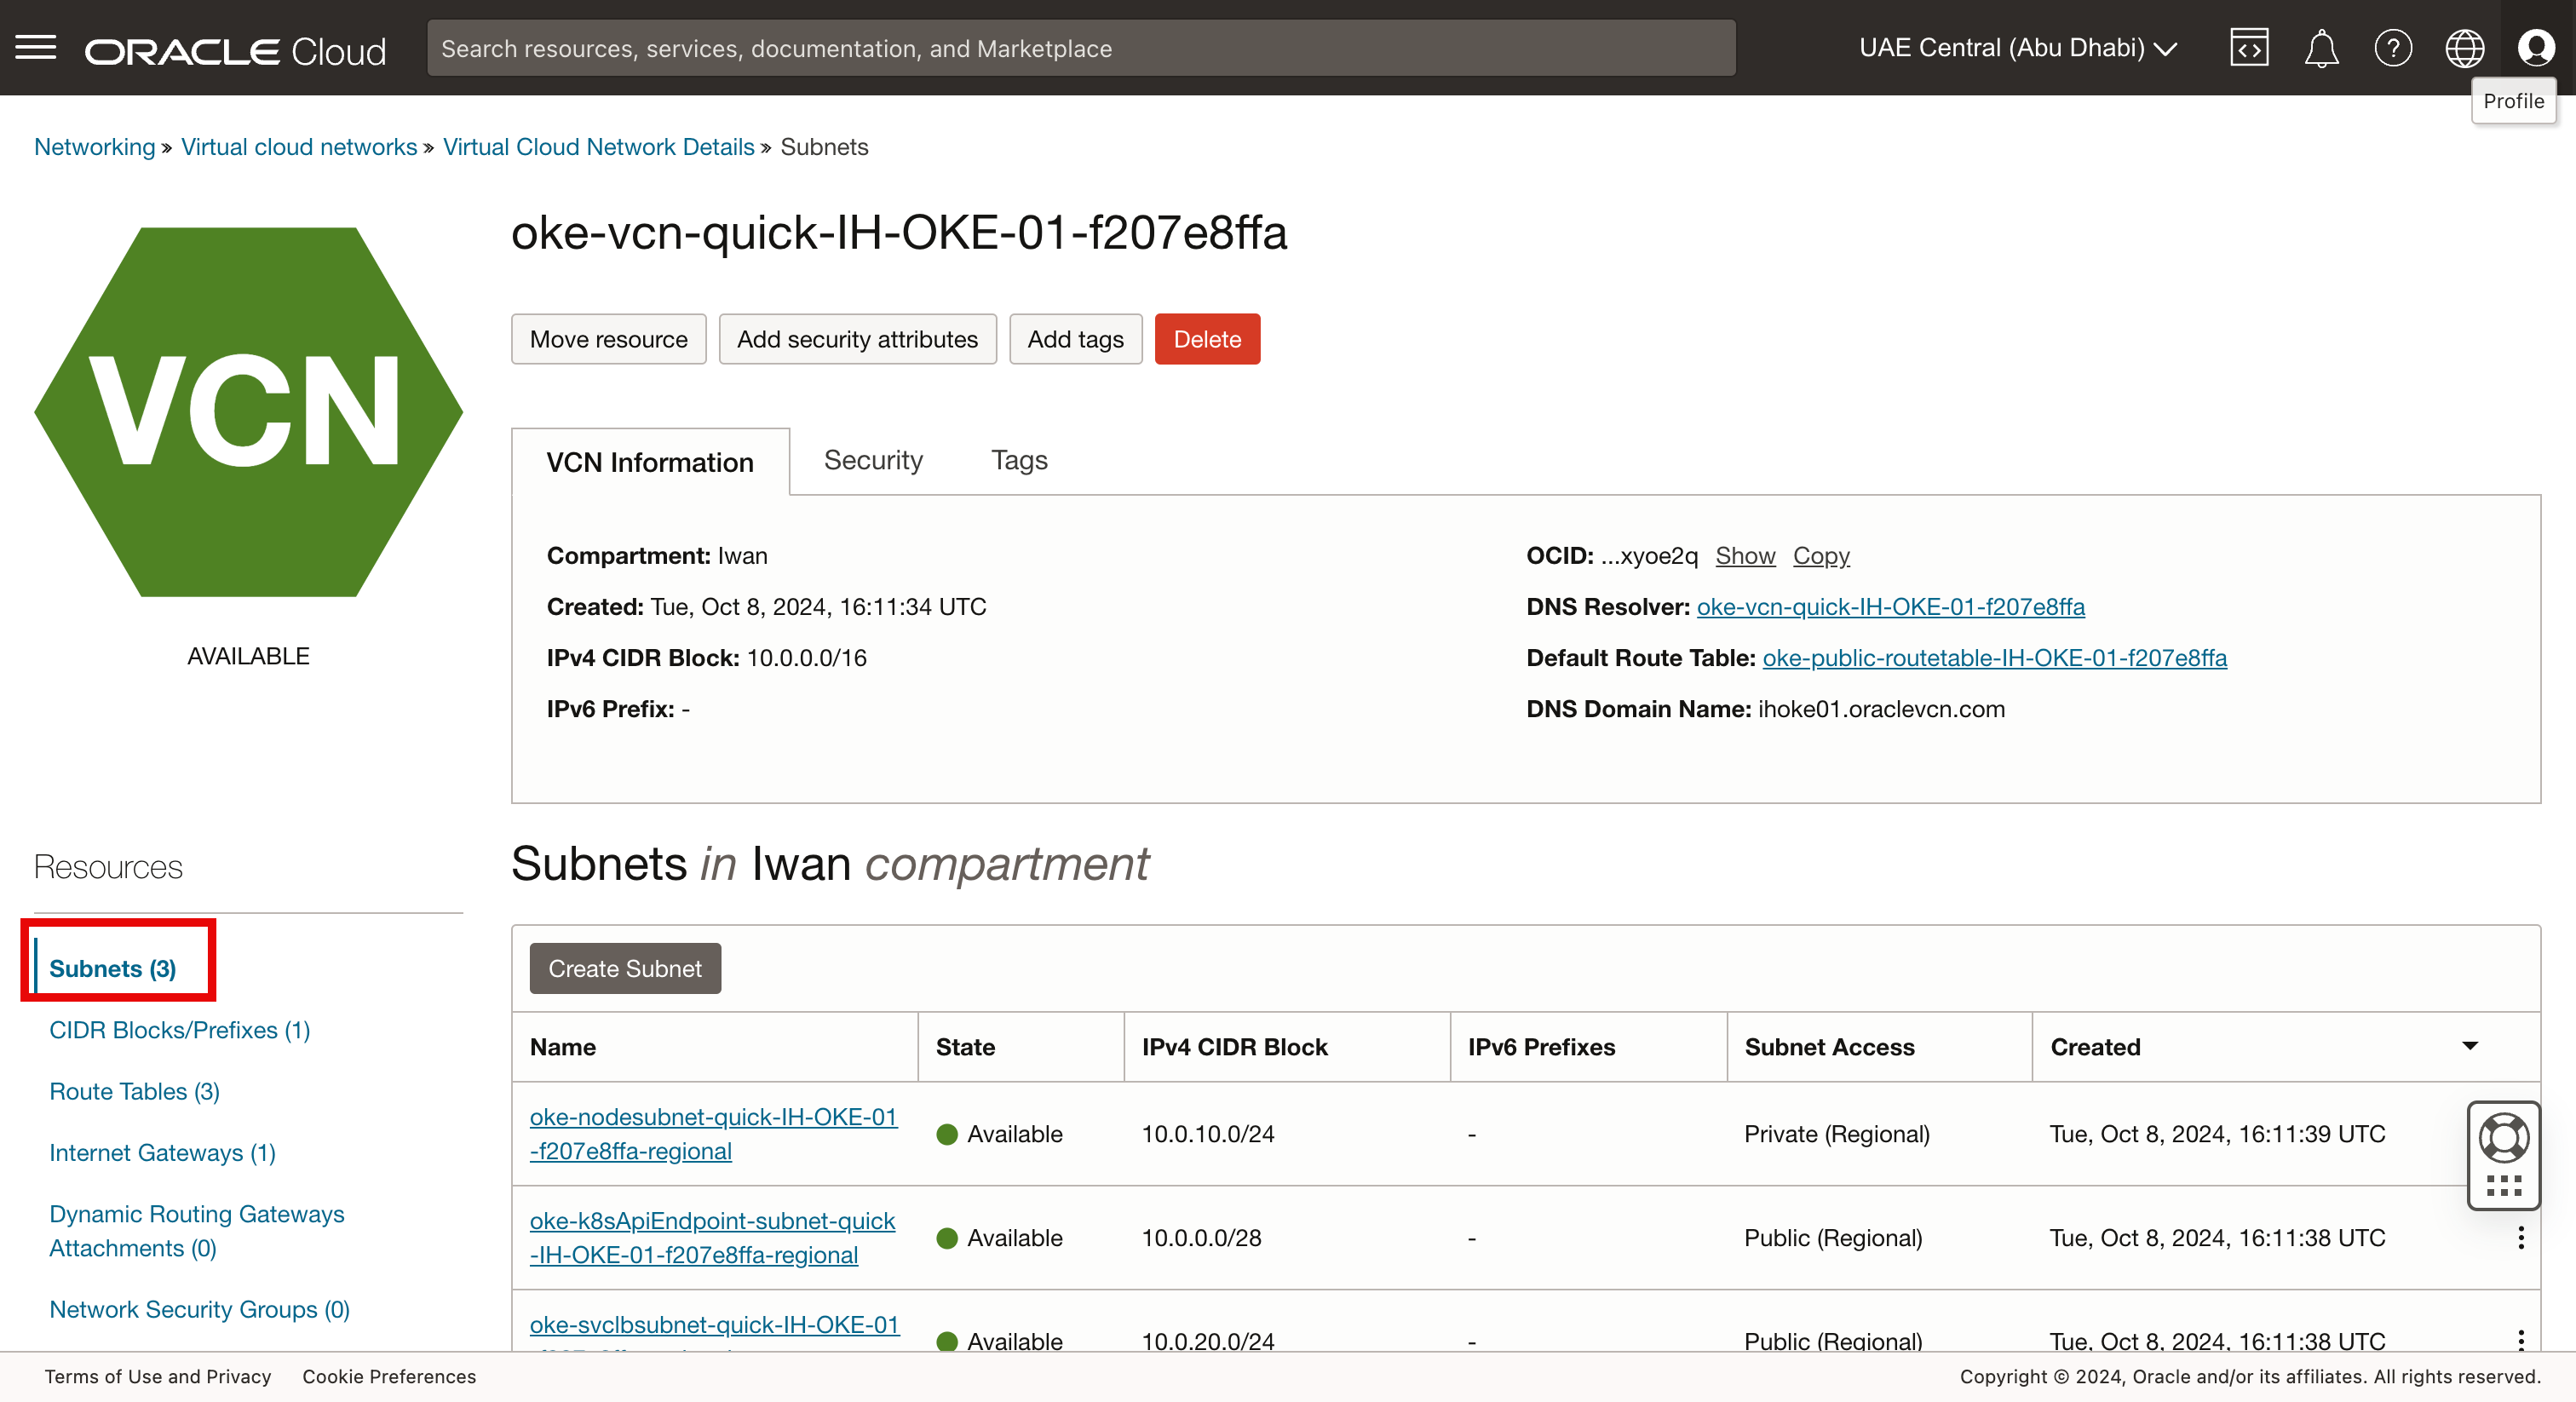Switch to the Tags tab
This screenshot has width=2576, height=1402.
coord(1018,460)
